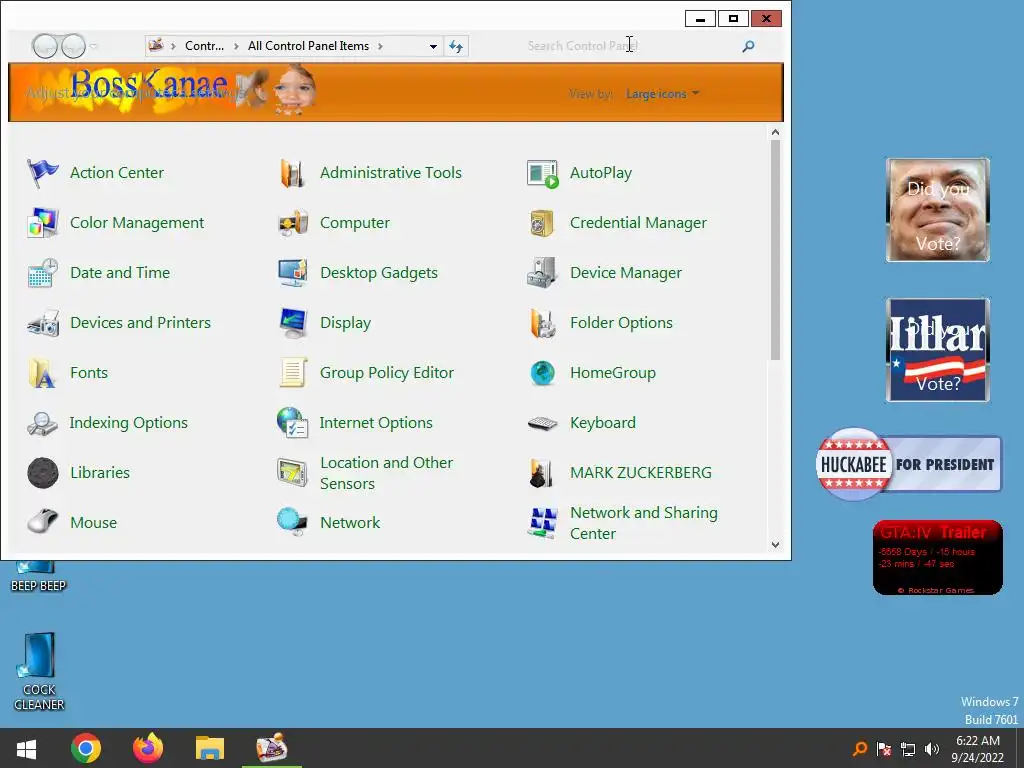Click the Huckabee For President gadget
The width and height of the screenshot is (1024, 768).
click(908, 464)
